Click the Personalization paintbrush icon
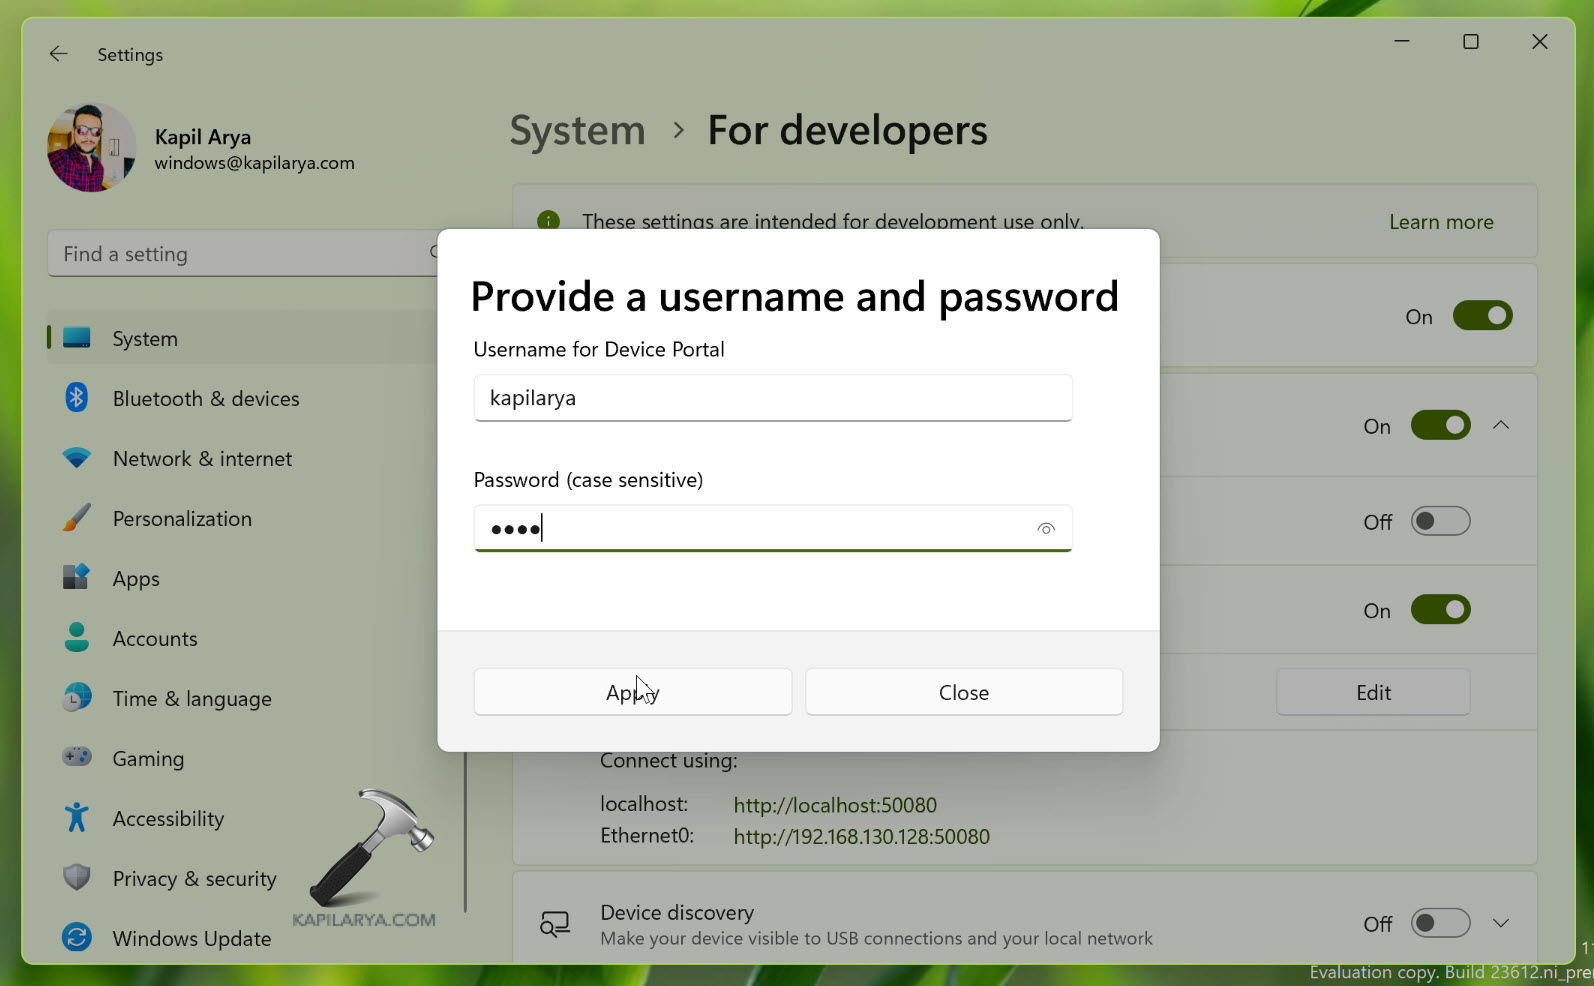1594x986 pixels. (77, 518)
